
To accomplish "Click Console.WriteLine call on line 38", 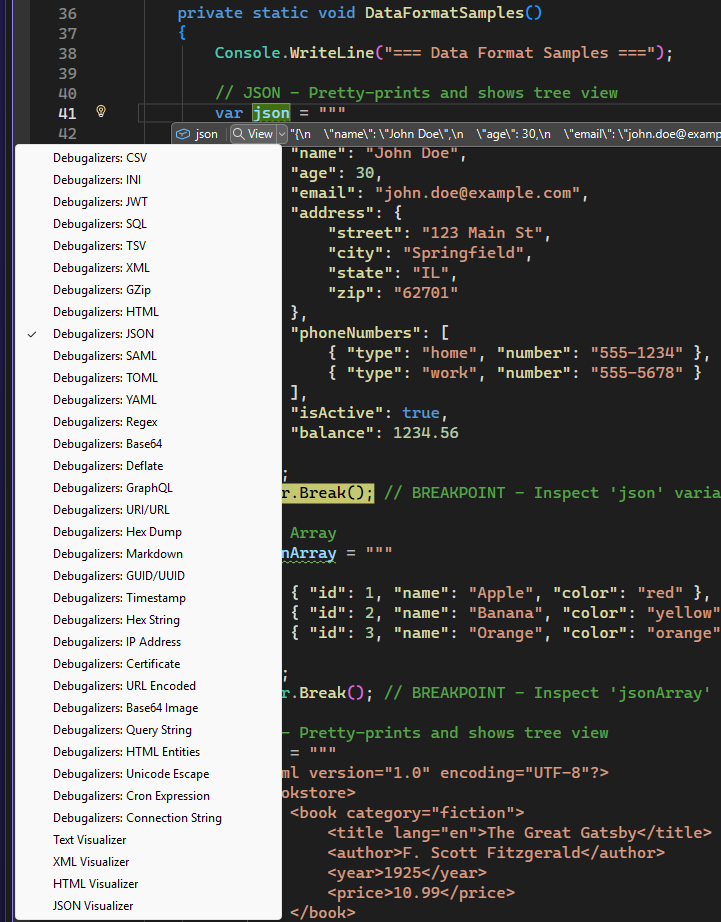I will 294,53.
